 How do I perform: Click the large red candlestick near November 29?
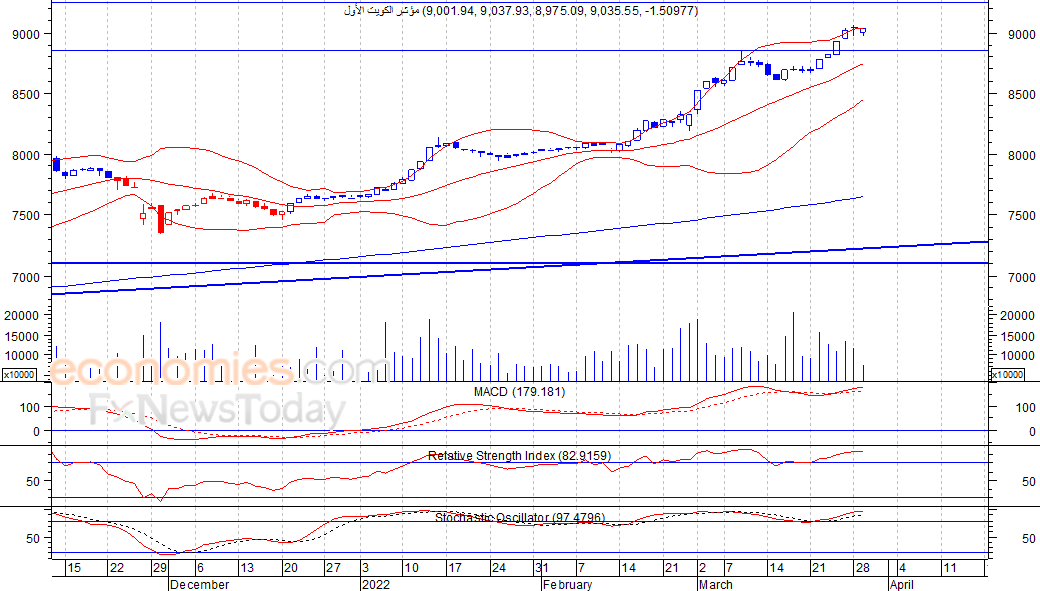point(160,216)
